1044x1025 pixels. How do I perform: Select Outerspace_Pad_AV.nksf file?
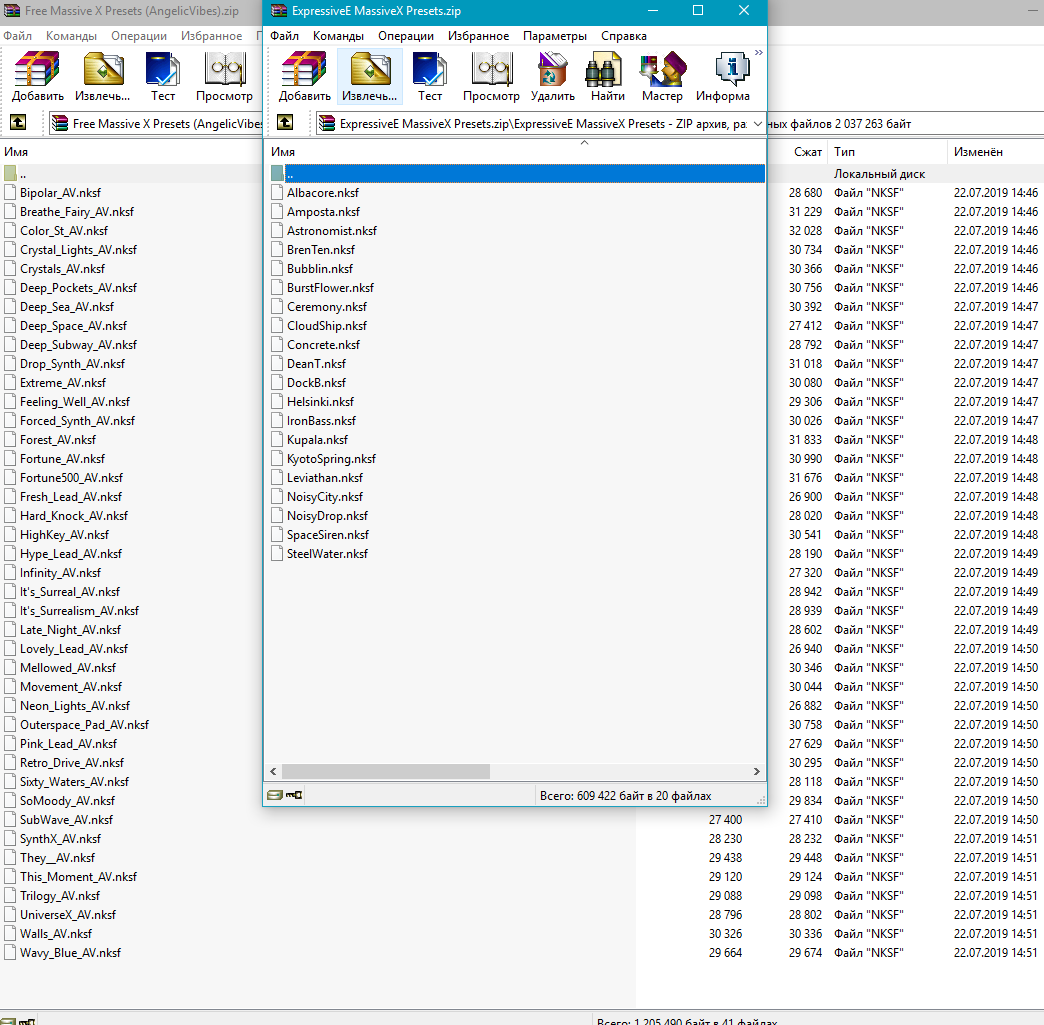point(84,725)
